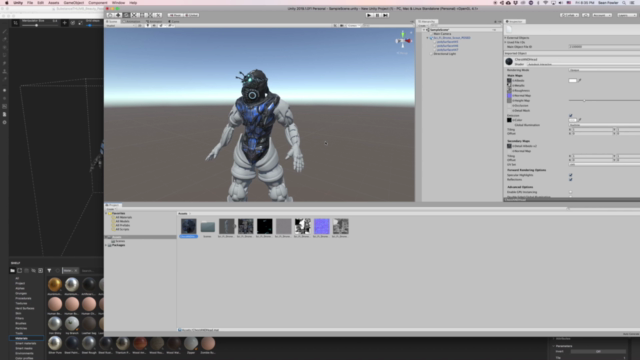This screenshot has height=360, width=640.
Task: Open the scene Gizmos dropdown
Action: (x=353, y=25)
